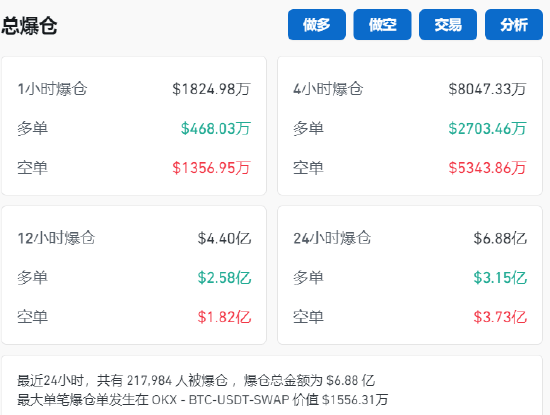The height and width of the screenshot is (415, 550).
Task: Click 4-hour long value $2703.46万
Action: click(487, 128)
